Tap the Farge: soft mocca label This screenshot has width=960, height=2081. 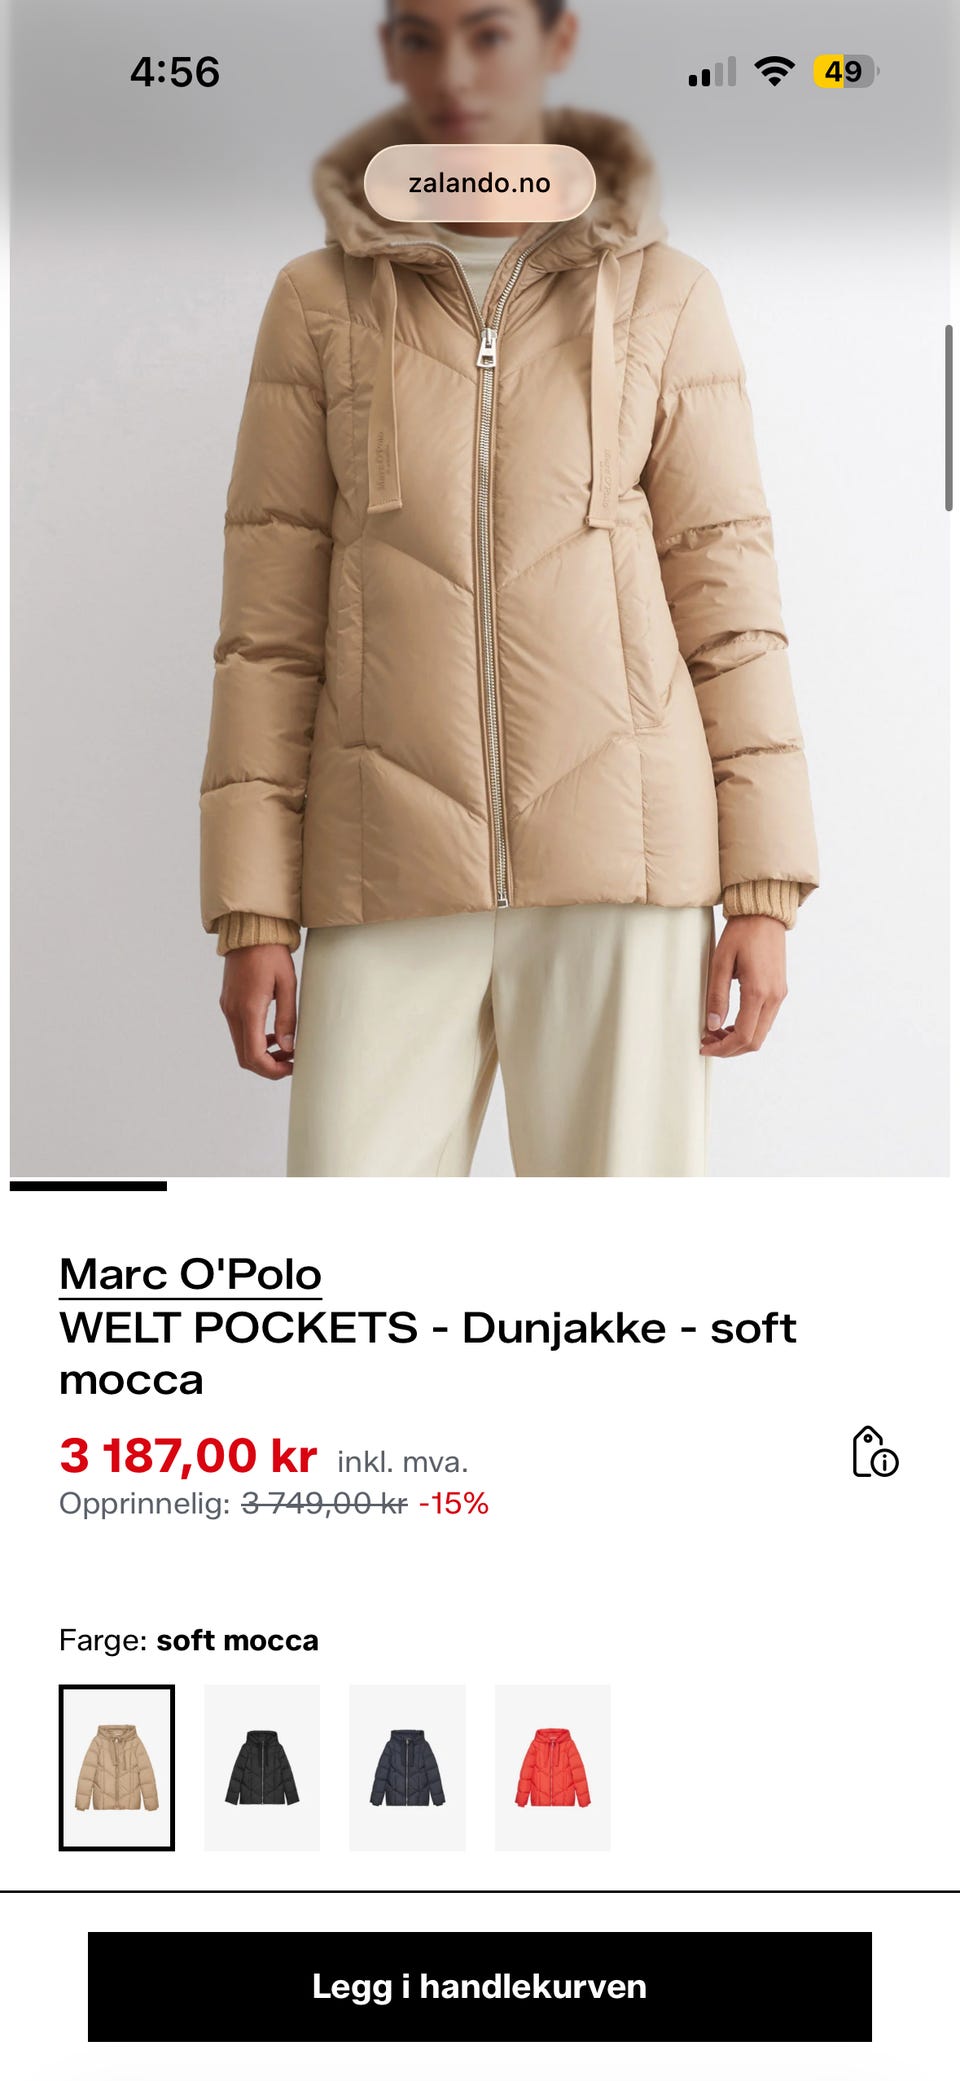189,1640
